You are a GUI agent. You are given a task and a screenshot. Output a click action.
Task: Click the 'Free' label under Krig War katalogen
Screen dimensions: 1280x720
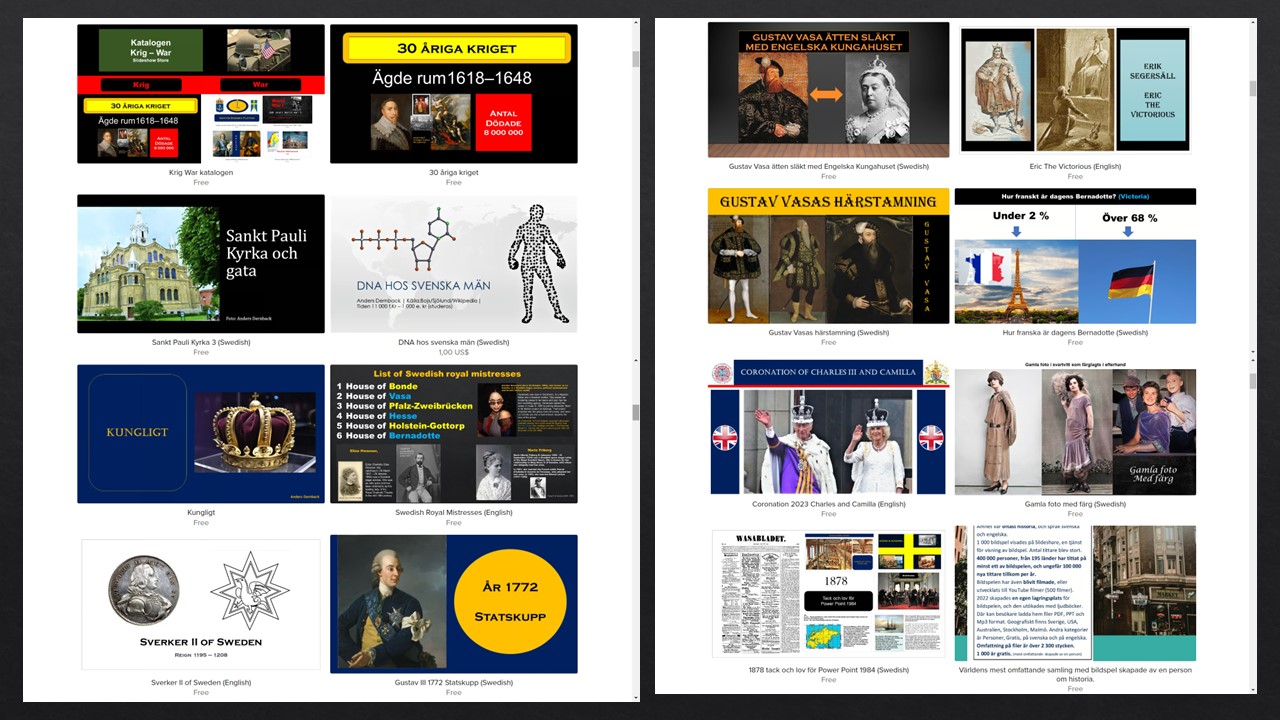point(201,182)
